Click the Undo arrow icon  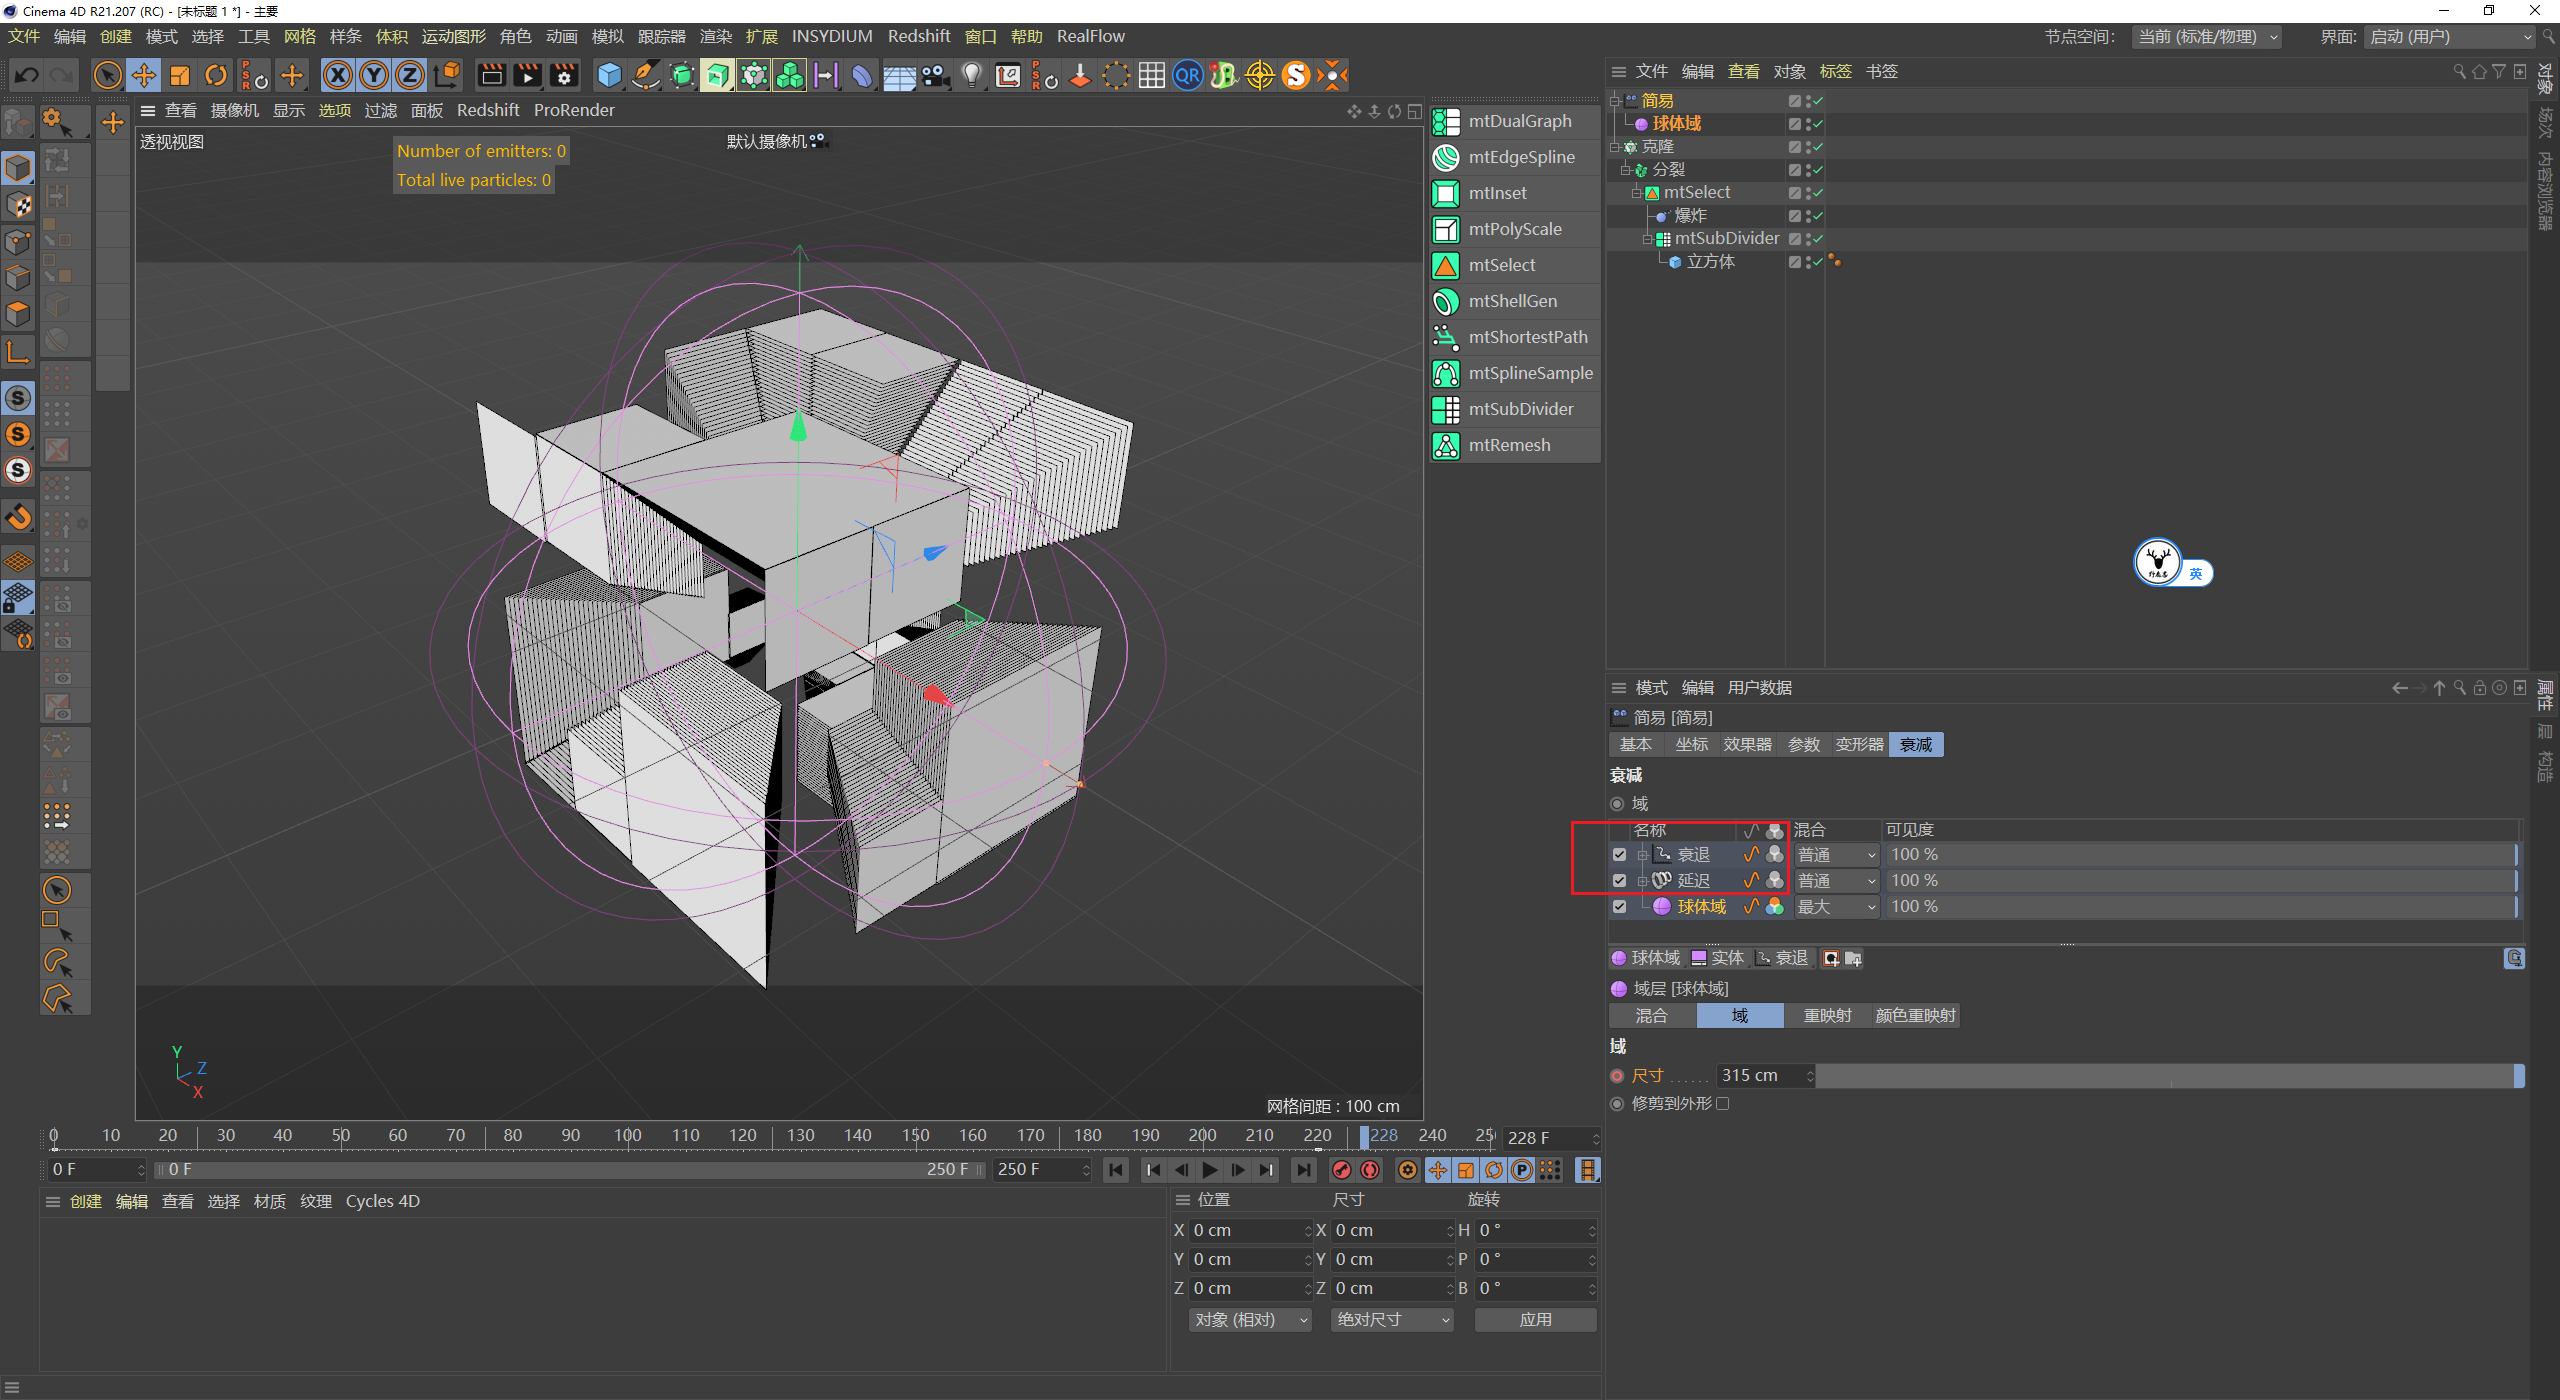[x=27, y=75]
